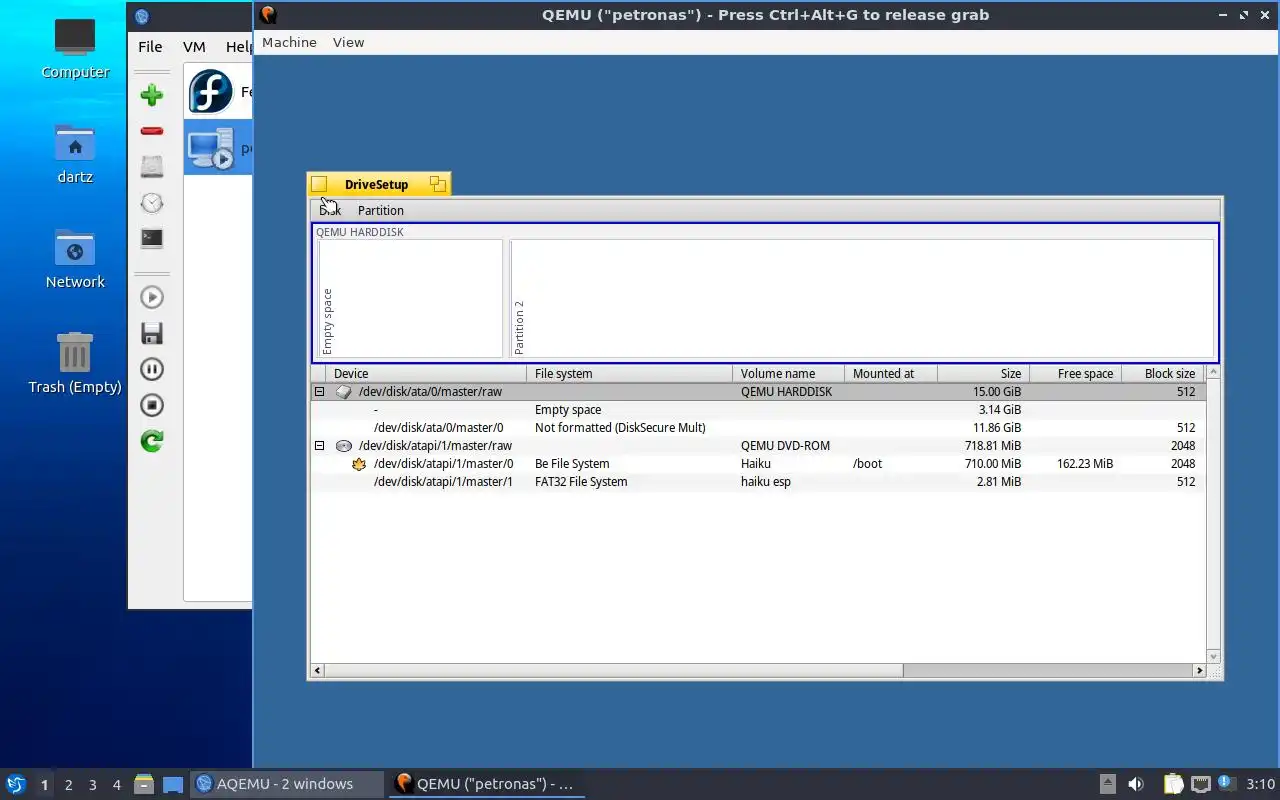Click the green circular arrow icon in AQEMU

pyautogui.click(x=152, y=441)
